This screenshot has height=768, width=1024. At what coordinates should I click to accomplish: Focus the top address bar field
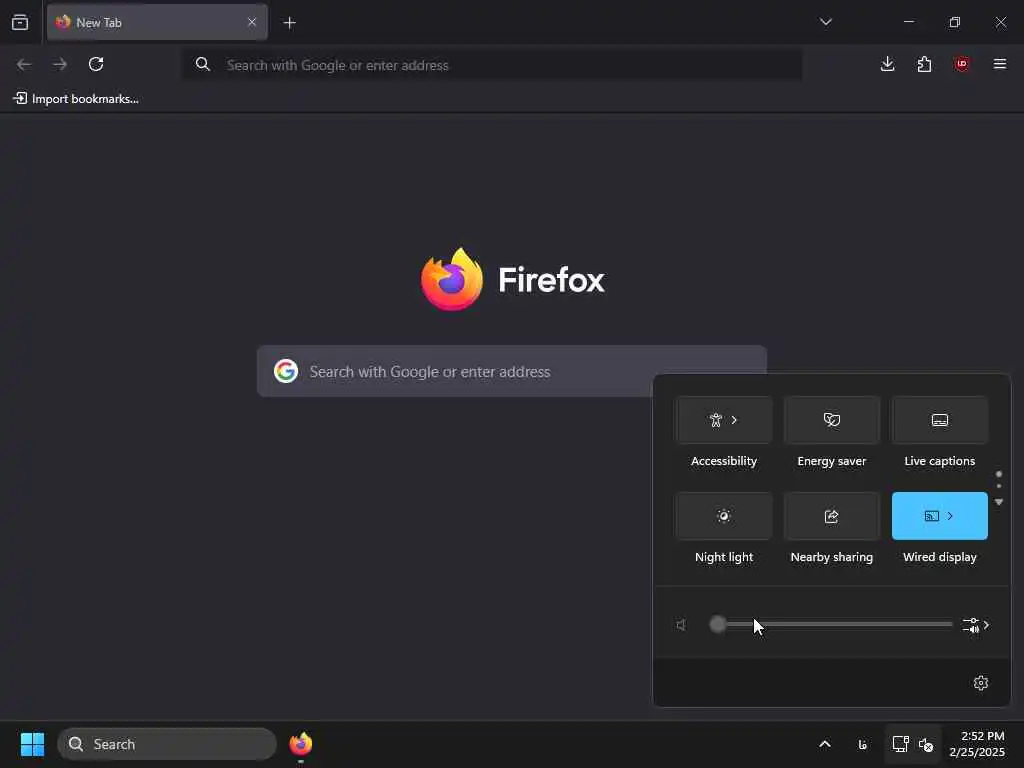tap(492, 65)
